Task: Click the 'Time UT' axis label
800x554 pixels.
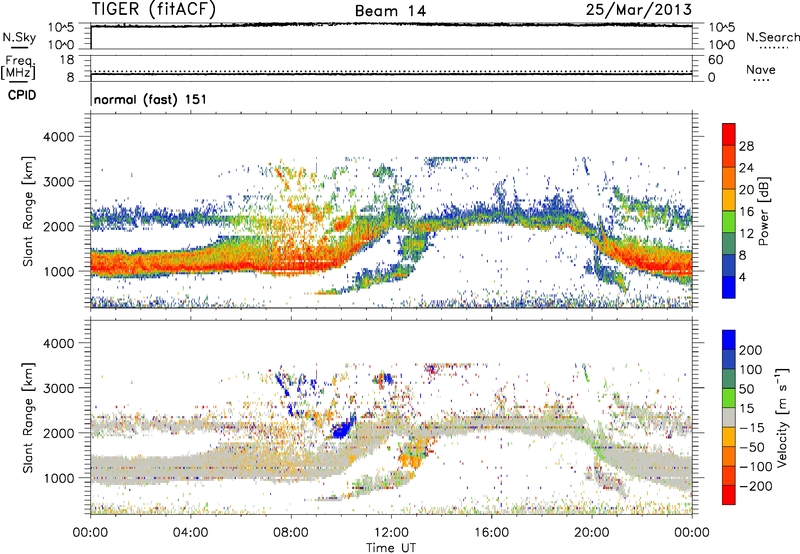Action: pyautogui.click(x=391, y=547)
